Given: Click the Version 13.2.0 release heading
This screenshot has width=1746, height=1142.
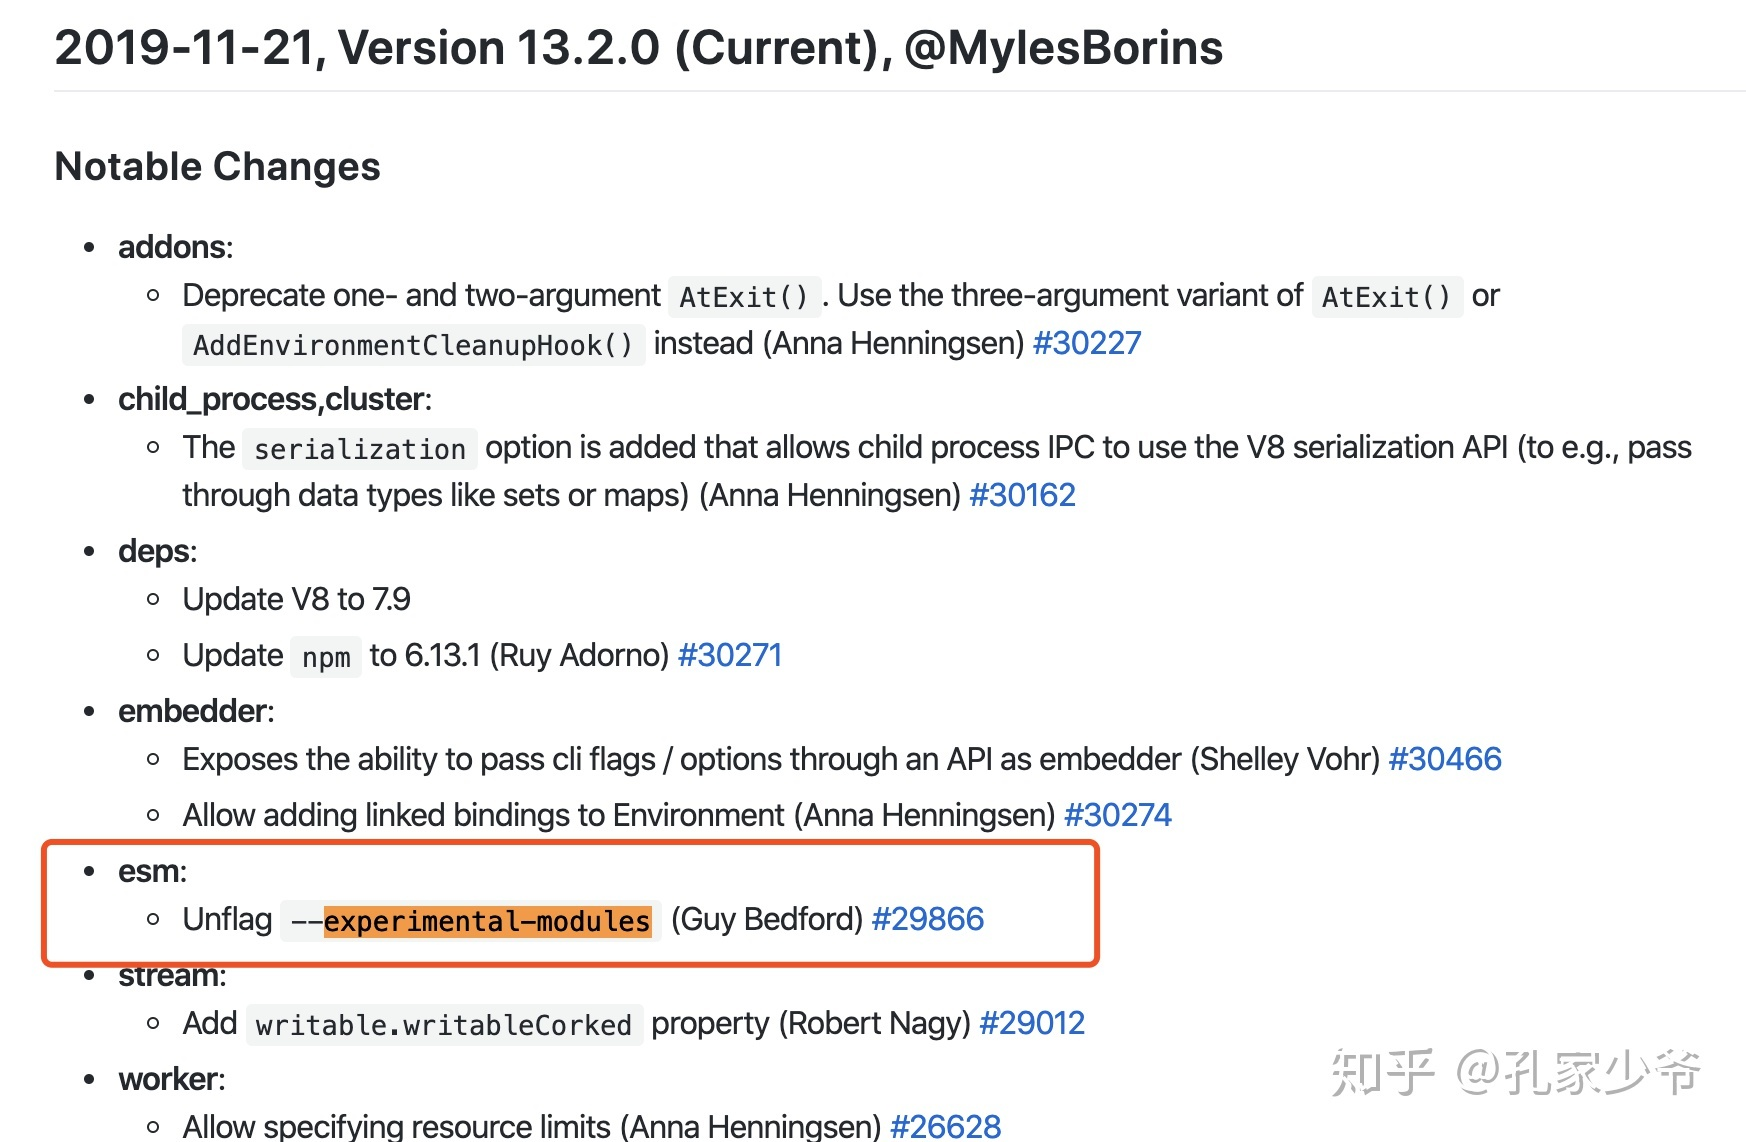Looking at the screenshot, I should point(638,48).
